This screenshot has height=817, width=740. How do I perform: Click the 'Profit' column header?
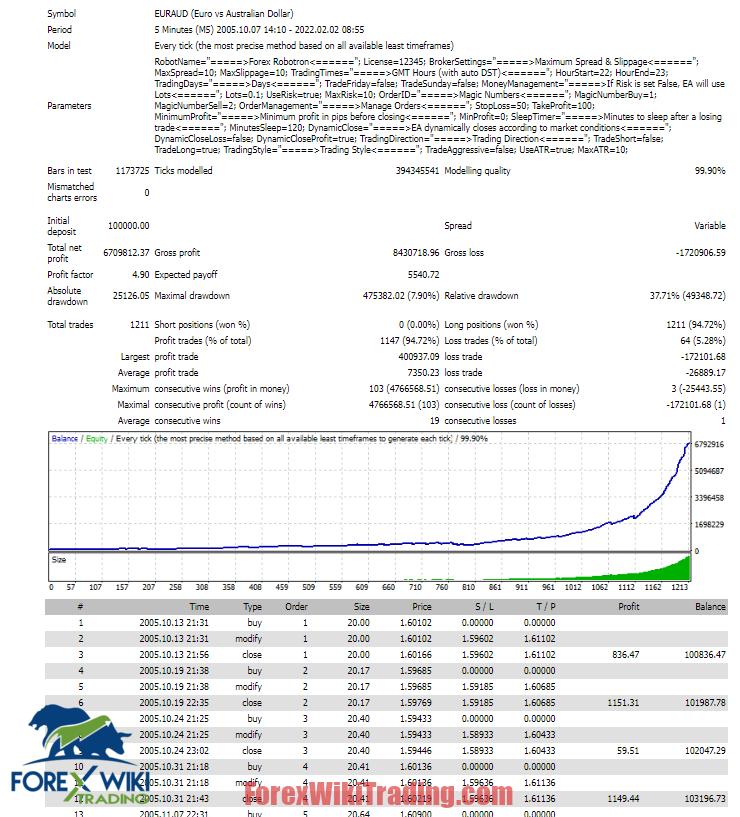click(628, 607)
